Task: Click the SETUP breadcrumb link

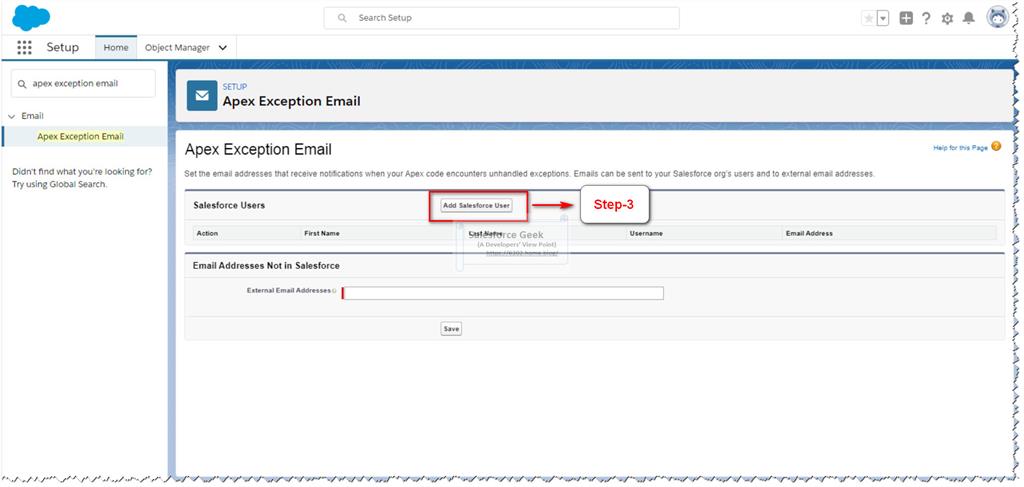Action: 234,87
